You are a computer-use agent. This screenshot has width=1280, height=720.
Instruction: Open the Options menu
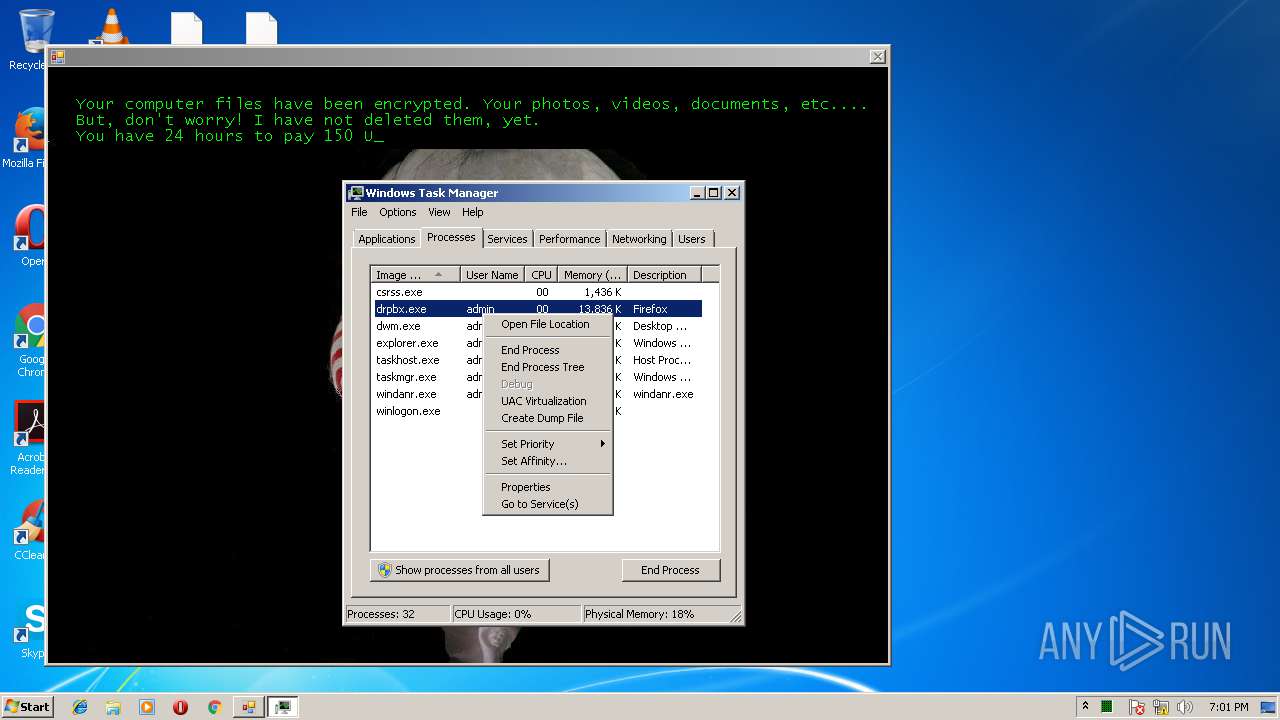click(x=397, y=212)
